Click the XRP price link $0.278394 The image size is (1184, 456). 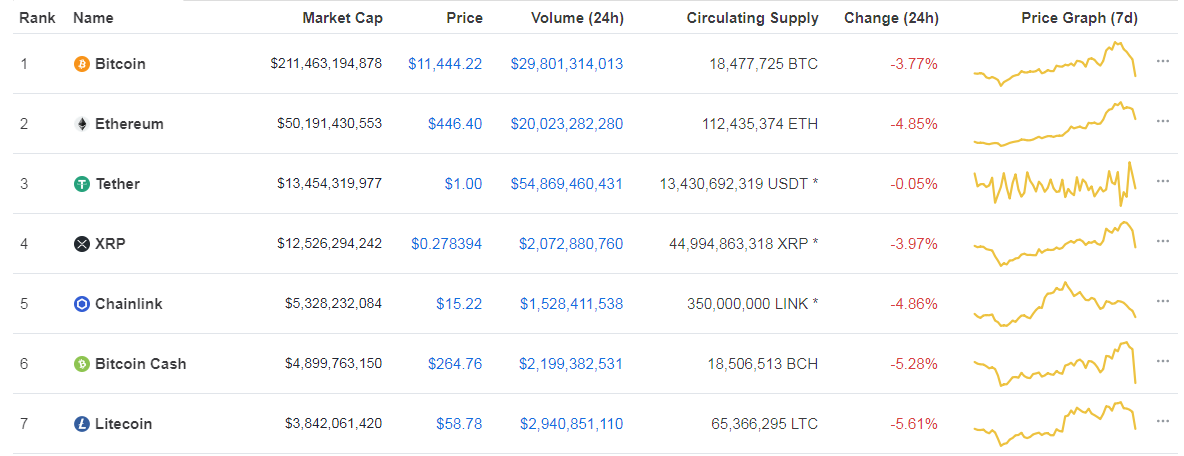point(446,244)
